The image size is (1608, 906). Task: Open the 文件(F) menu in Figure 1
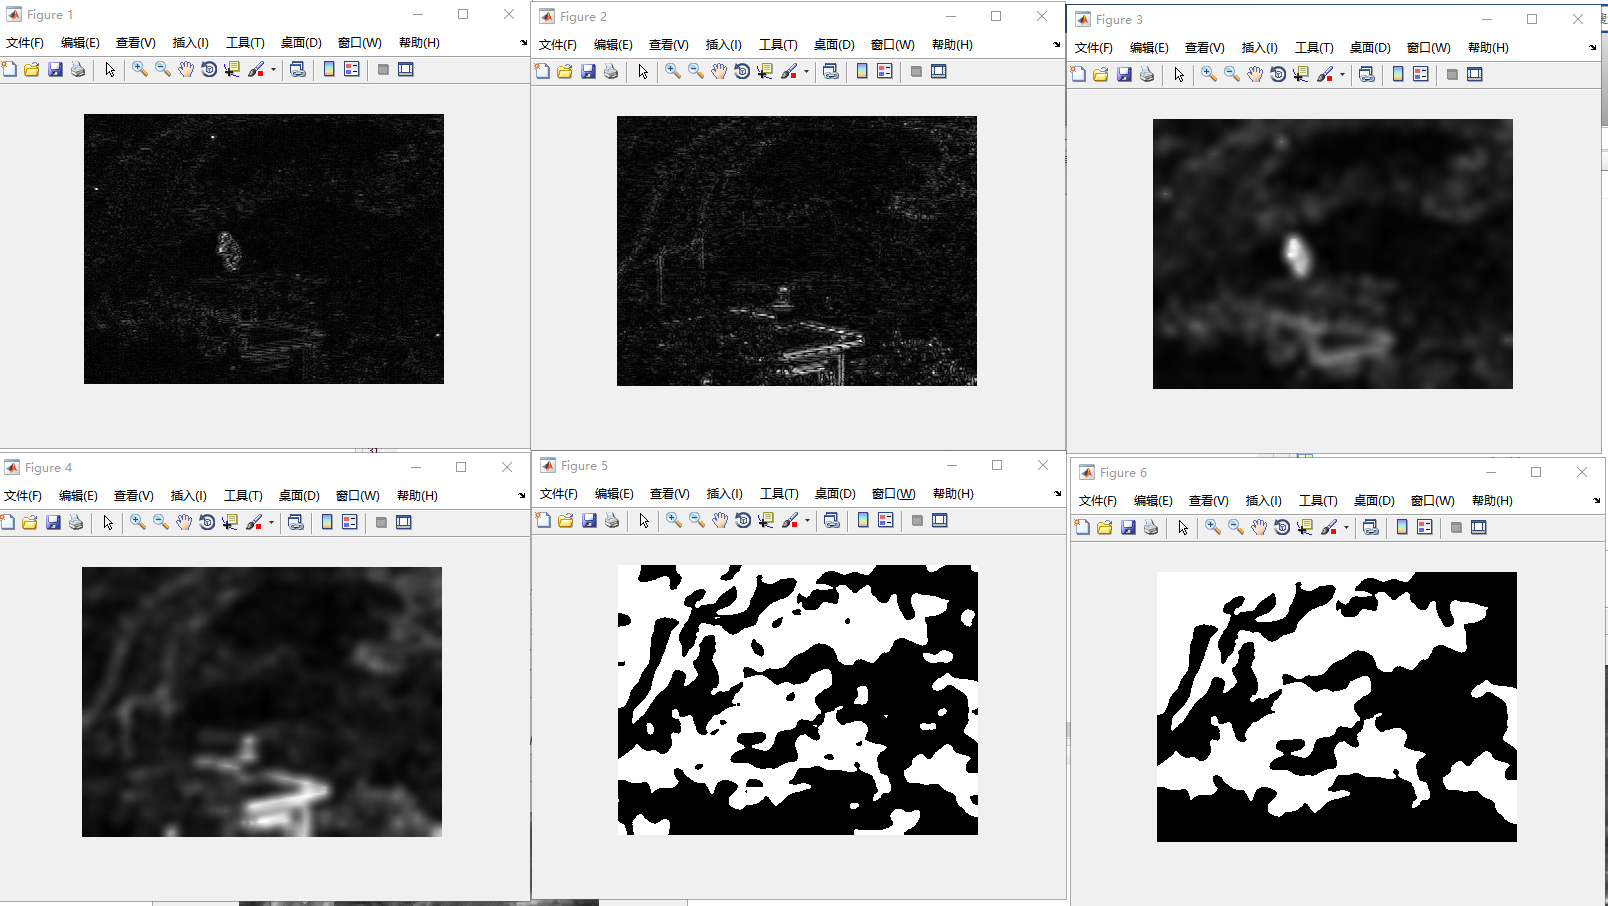click(x=22, y=42)
